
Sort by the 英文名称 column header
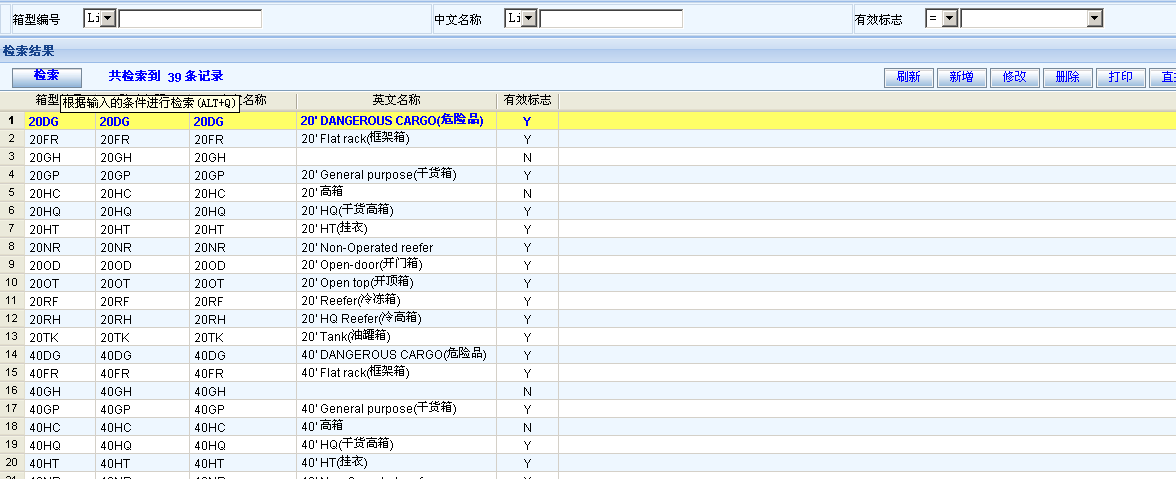[396, 101]
